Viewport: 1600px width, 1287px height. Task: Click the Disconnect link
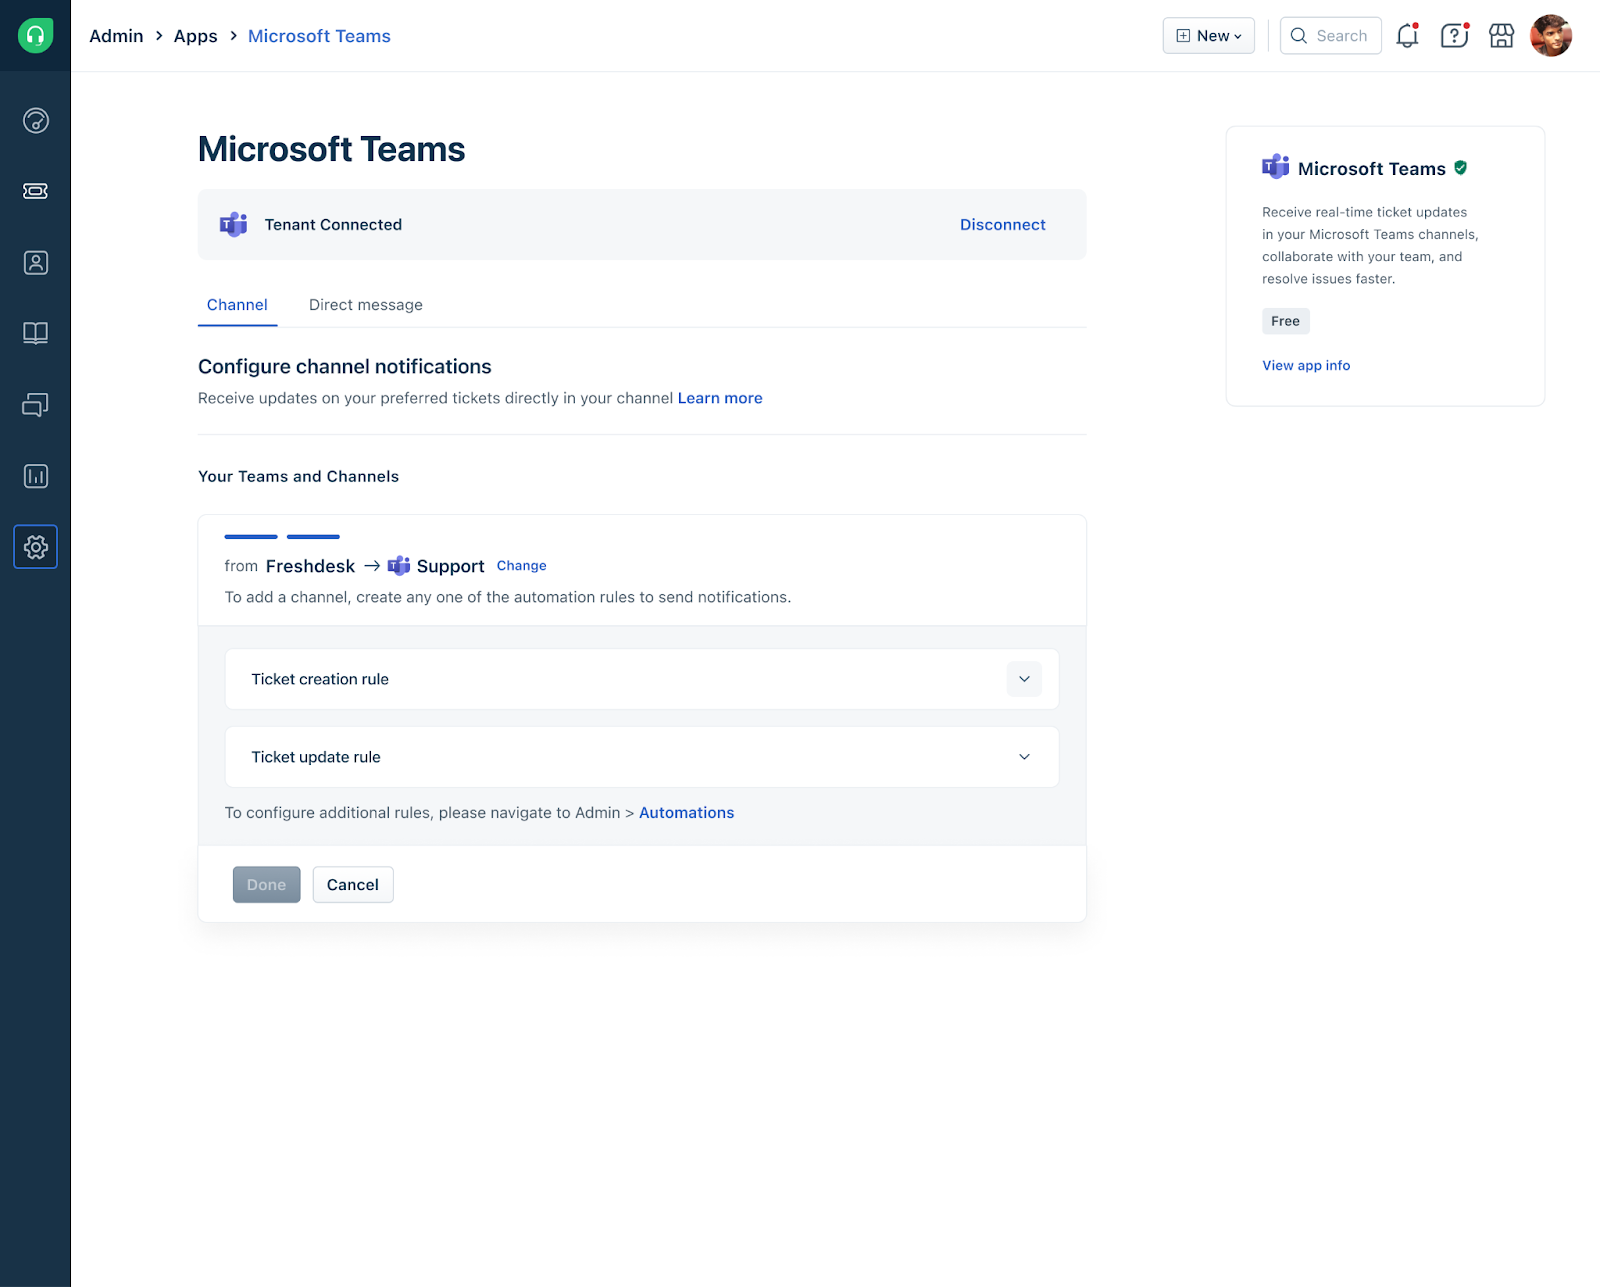pos(1003,225)
